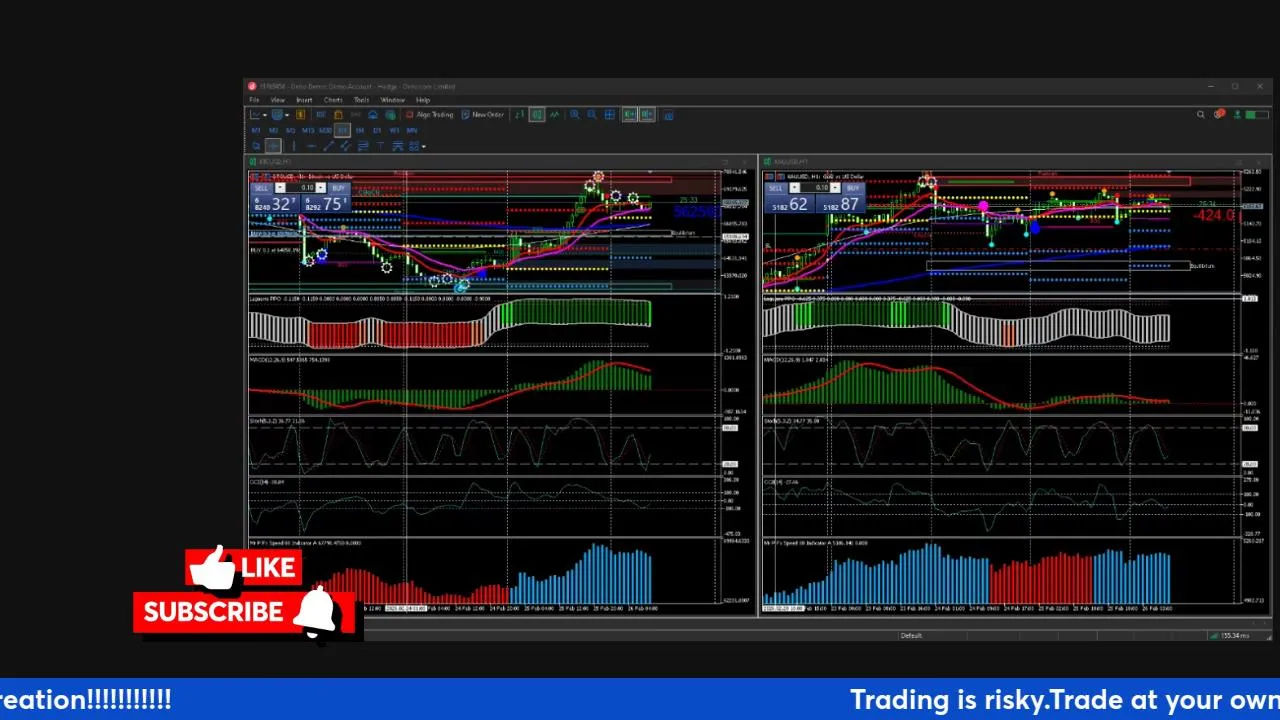Click SELL button in BTCUSD chart panel
Image resolution: width=1280 pixels, height=720 pixels.
pyautogui.click(x=261, y=188)
